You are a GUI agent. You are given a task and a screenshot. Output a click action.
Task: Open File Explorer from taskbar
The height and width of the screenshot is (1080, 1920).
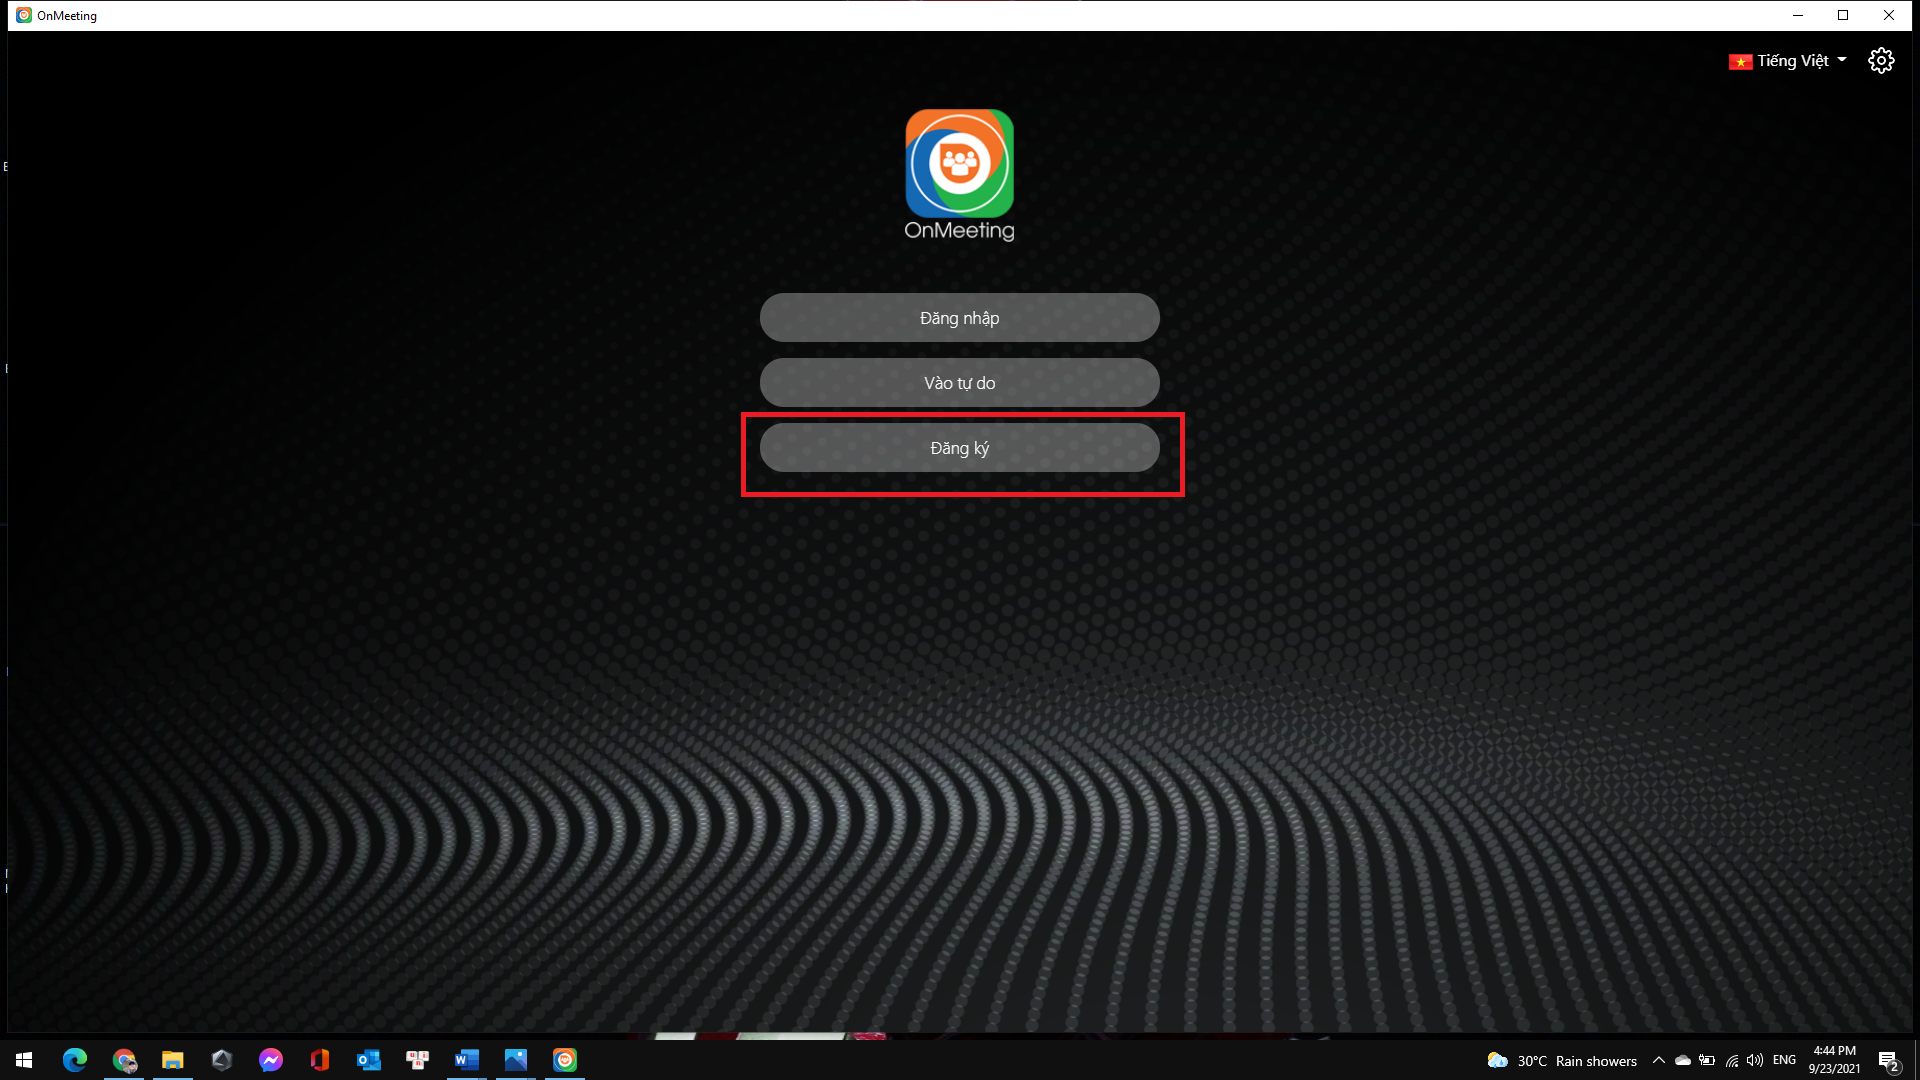(173, 1060)
